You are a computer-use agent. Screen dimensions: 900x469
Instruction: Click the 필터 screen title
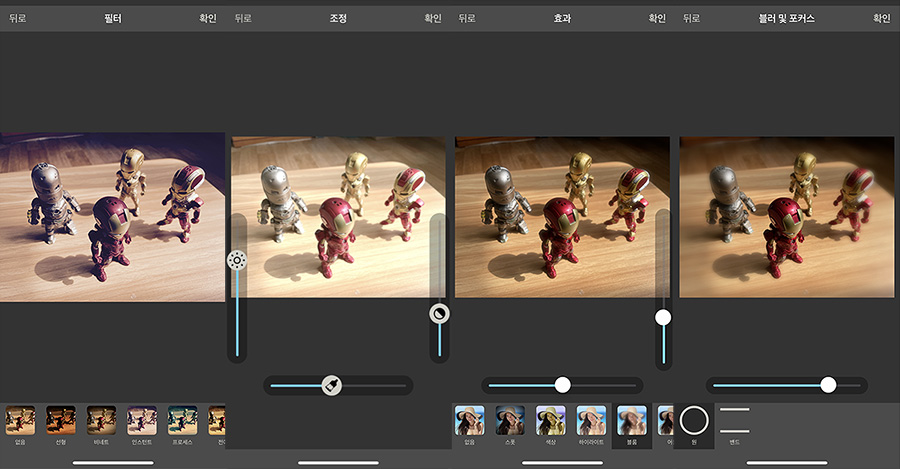(112, 18)
